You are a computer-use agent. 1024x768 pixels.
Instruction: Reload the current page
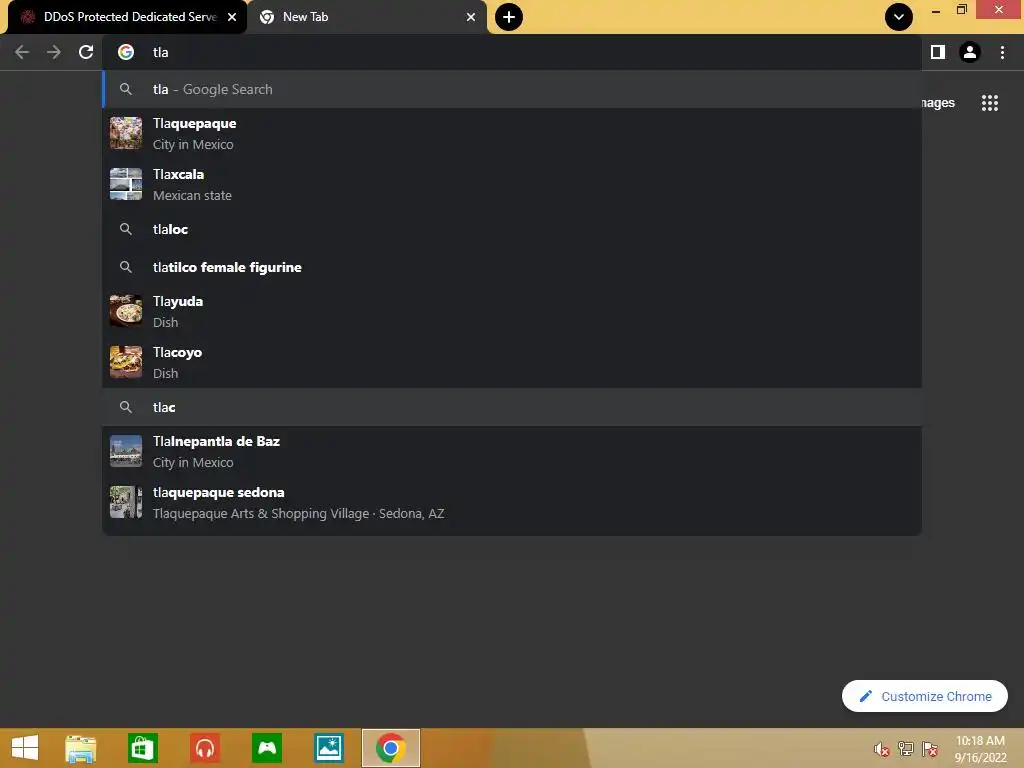coord(86,52)
